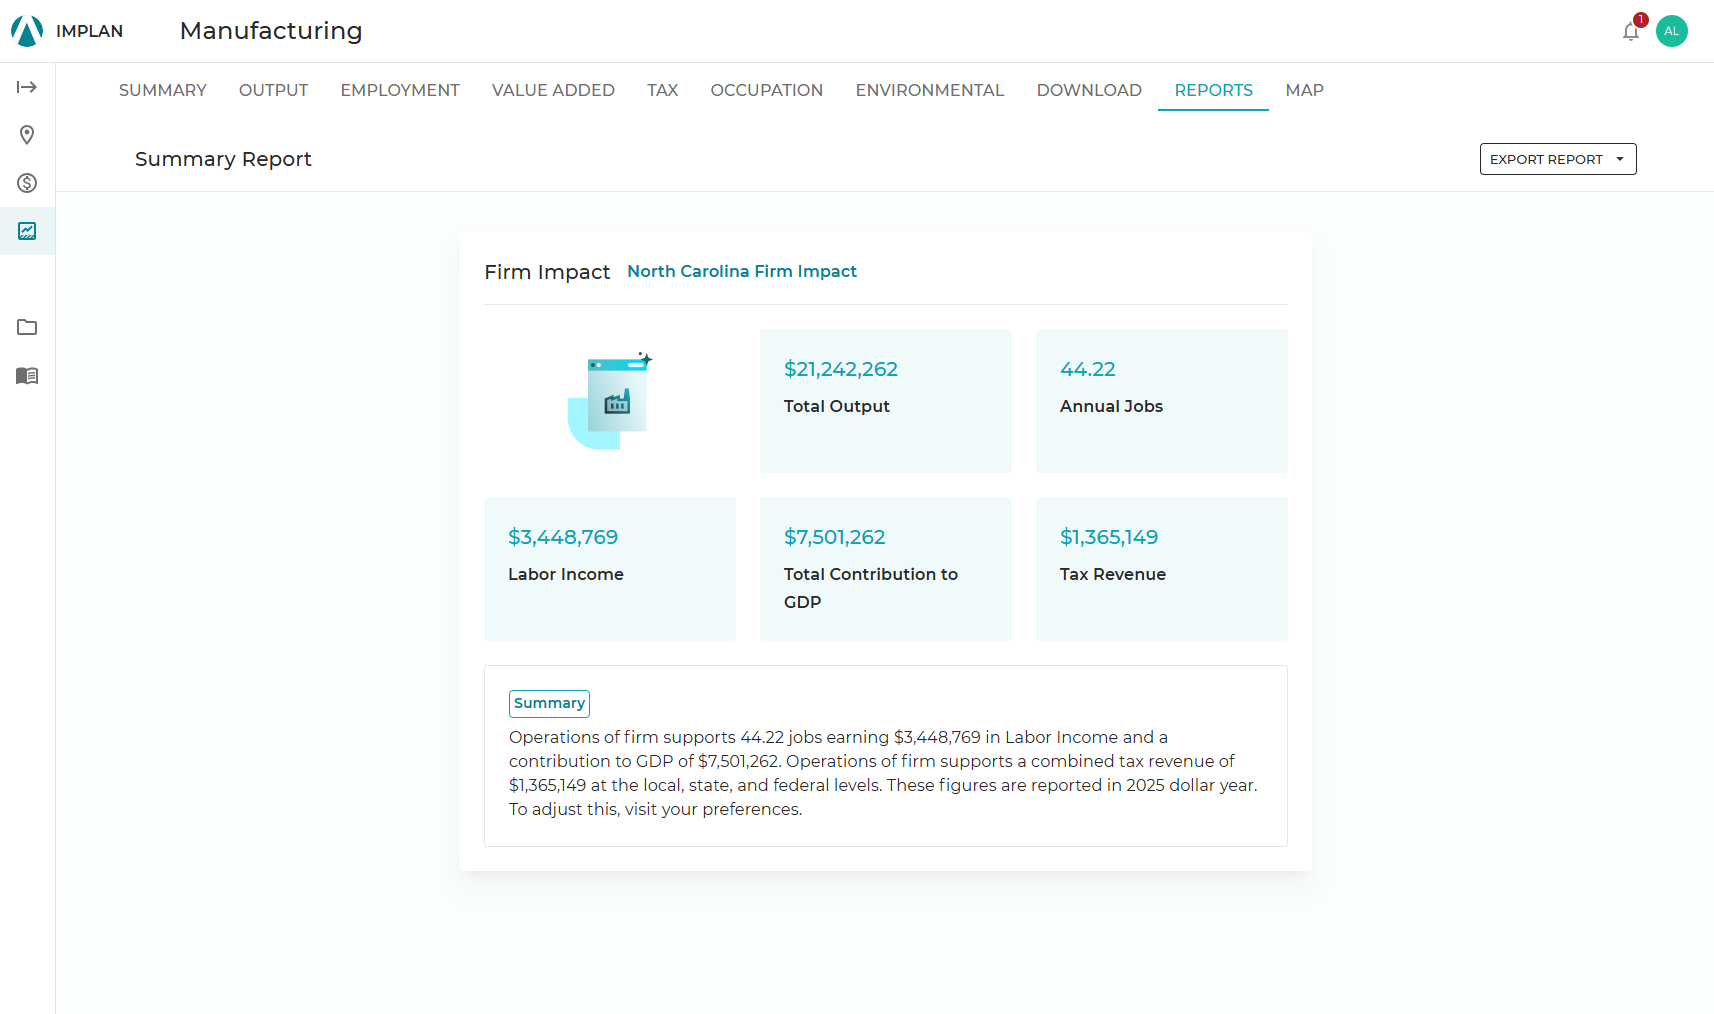This screenshot has width=1714, height=1014.
Task: Open documentation via the book icon
Action: pyautogui.click(x=27, y=377)
